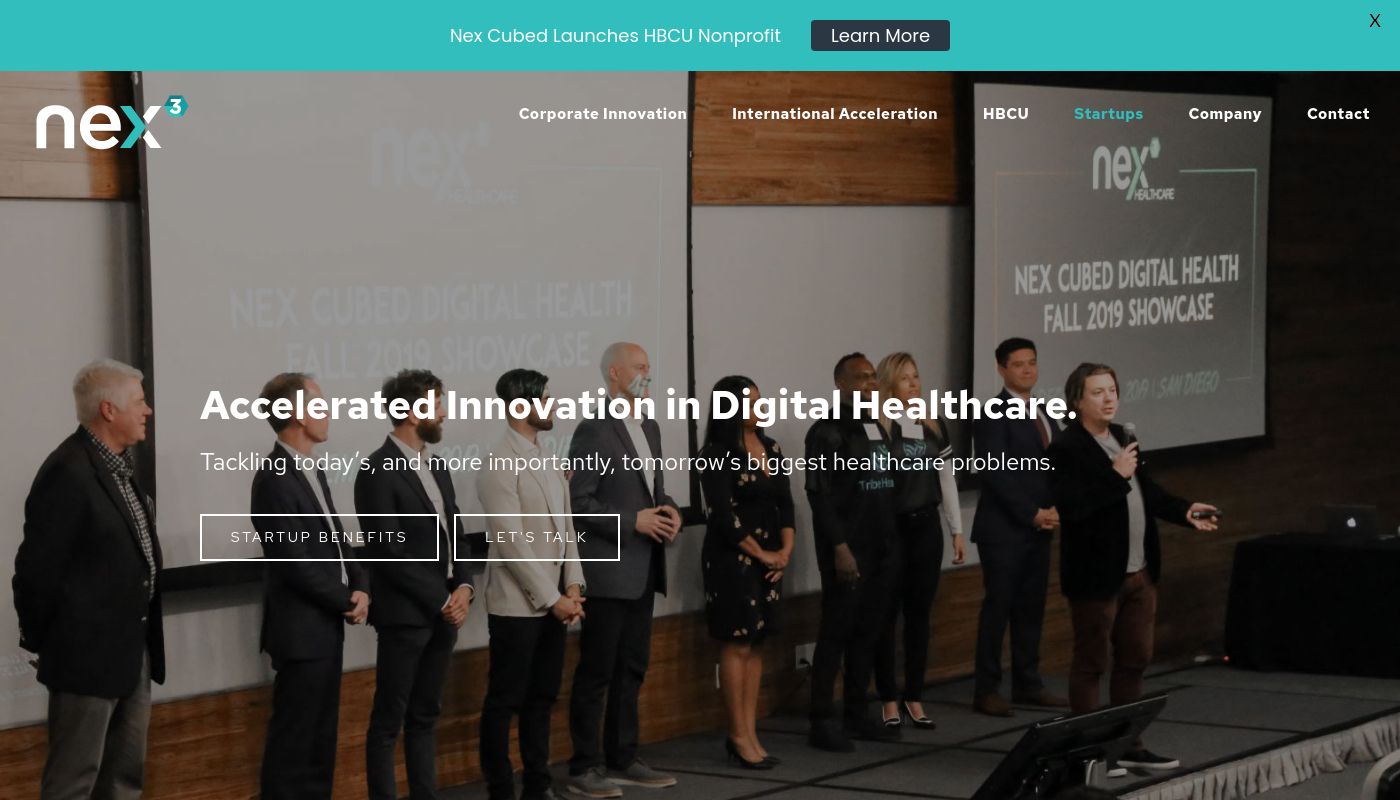The height and width of the screenshot is (800, 1400).
Task: Go to the HBCU page
Action: point(1006,114)
